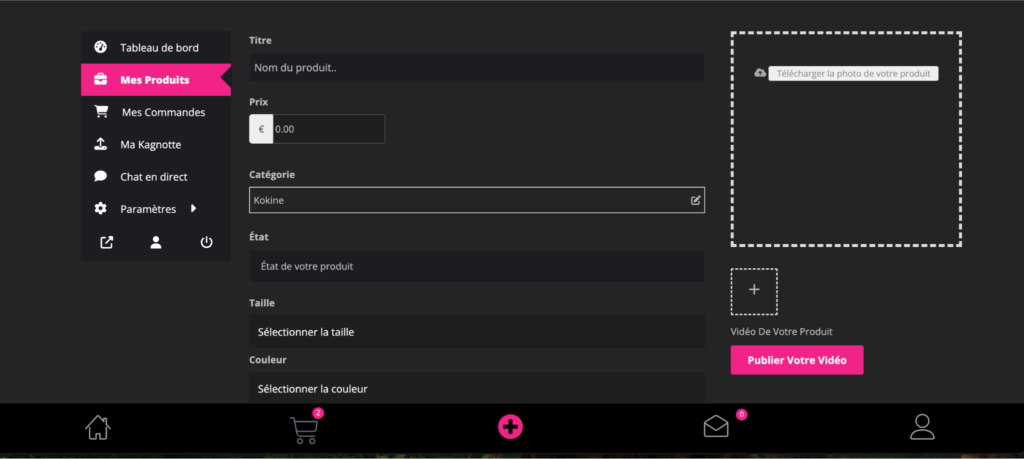Image resolution: width=1024 pixels, height=459 pixels.
Task: Click cloud upload icon in photo area
Action: pos(760,73)
